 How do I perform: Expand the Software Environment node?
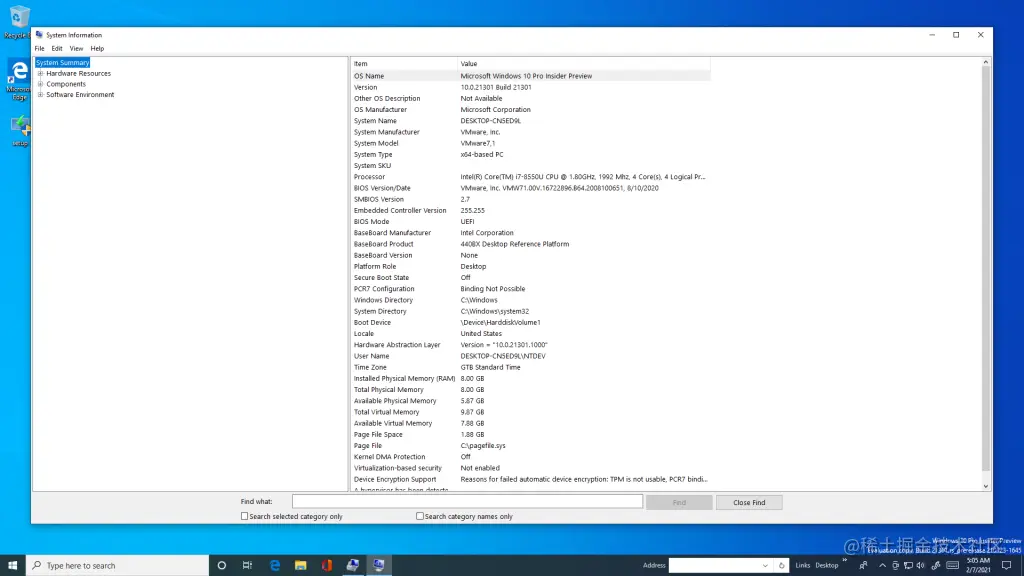point(40,94)
